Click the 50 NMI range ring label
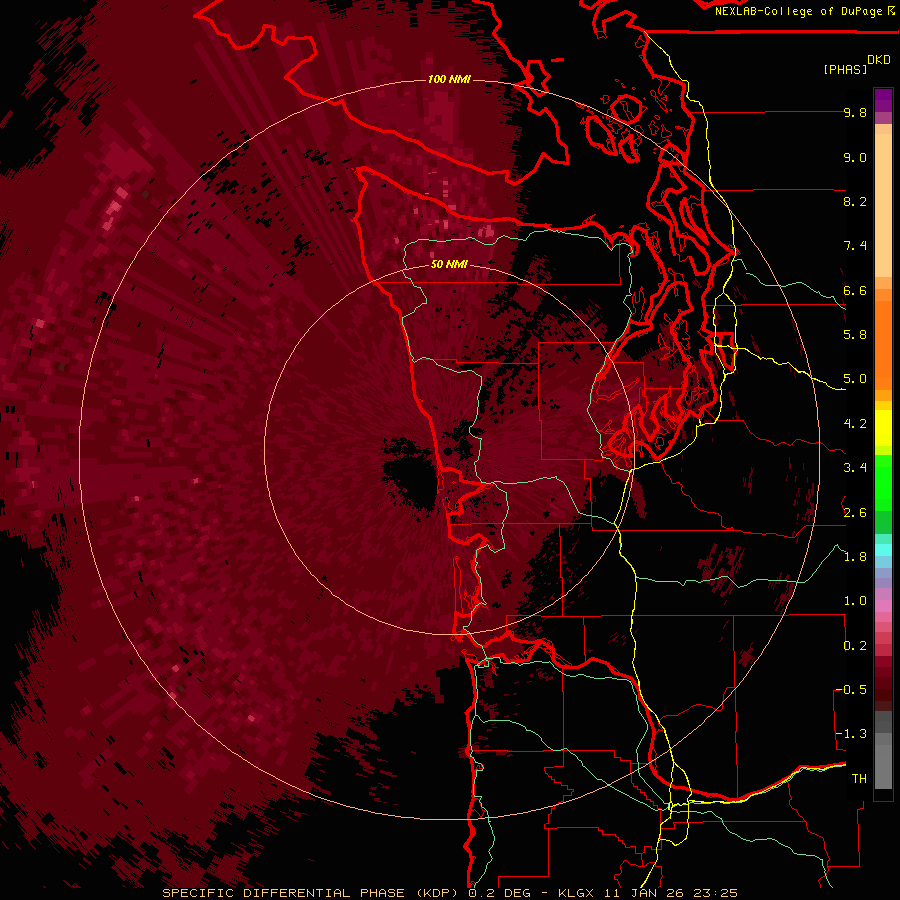The image size is (900, 900). pyautogui.click(x=449, y=264)
